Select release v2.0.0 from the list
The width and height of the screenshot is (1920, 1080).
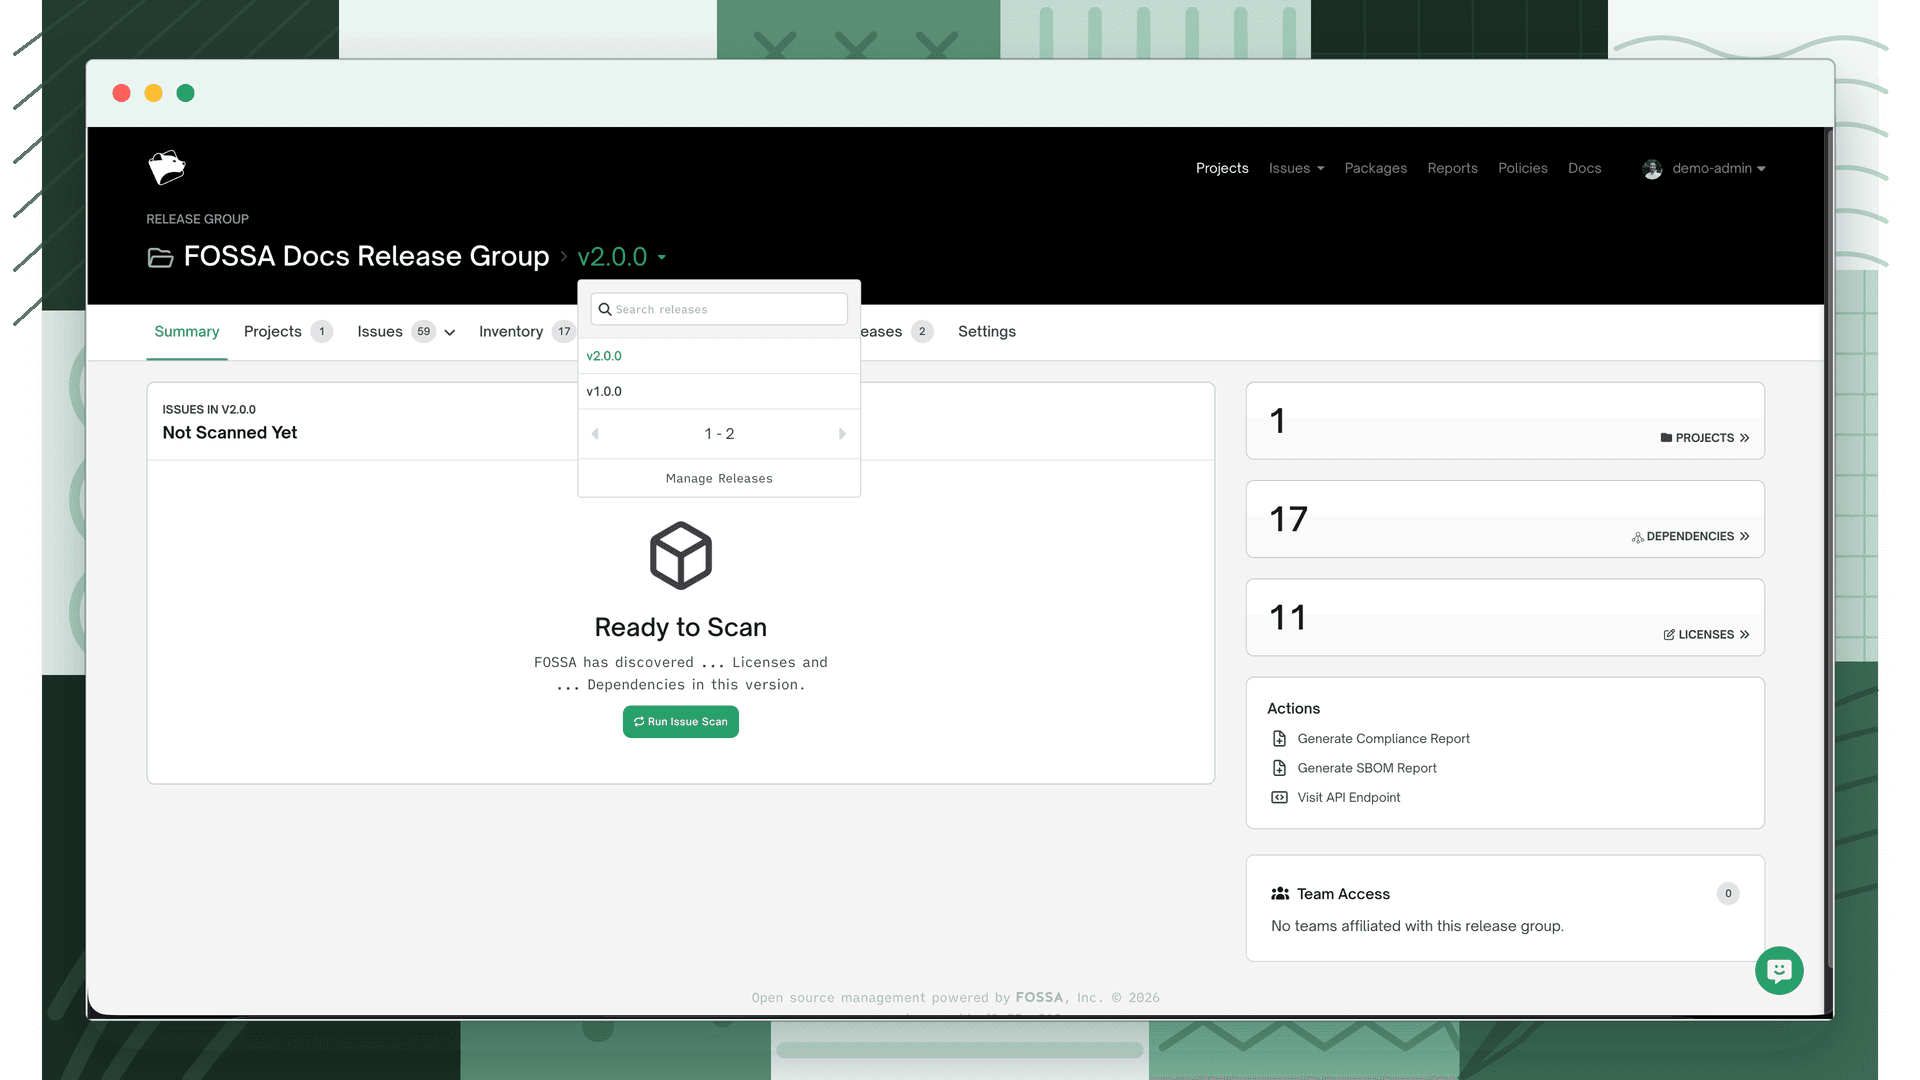[x=719, y=356]
